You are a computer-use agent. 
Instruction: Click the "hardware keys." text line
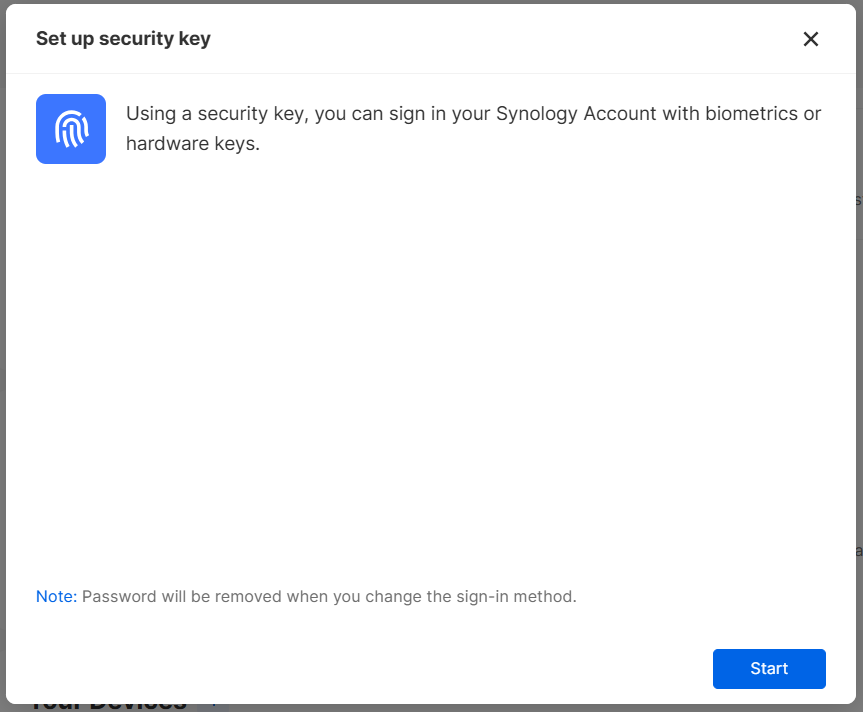click(x=193, y=143)
